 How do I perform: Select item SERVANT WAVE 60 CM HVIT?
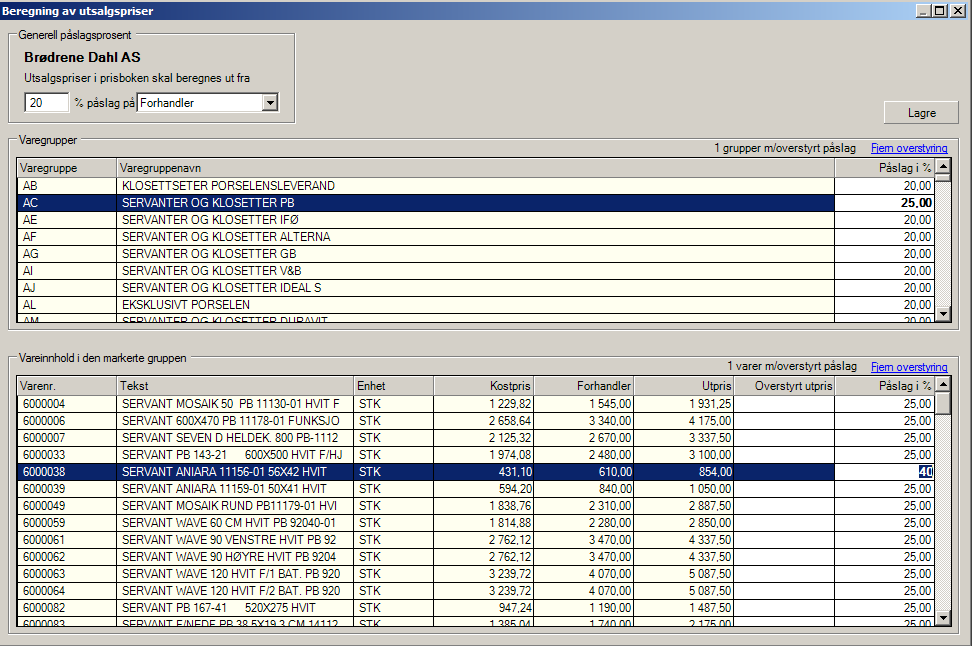pos(475,523)
